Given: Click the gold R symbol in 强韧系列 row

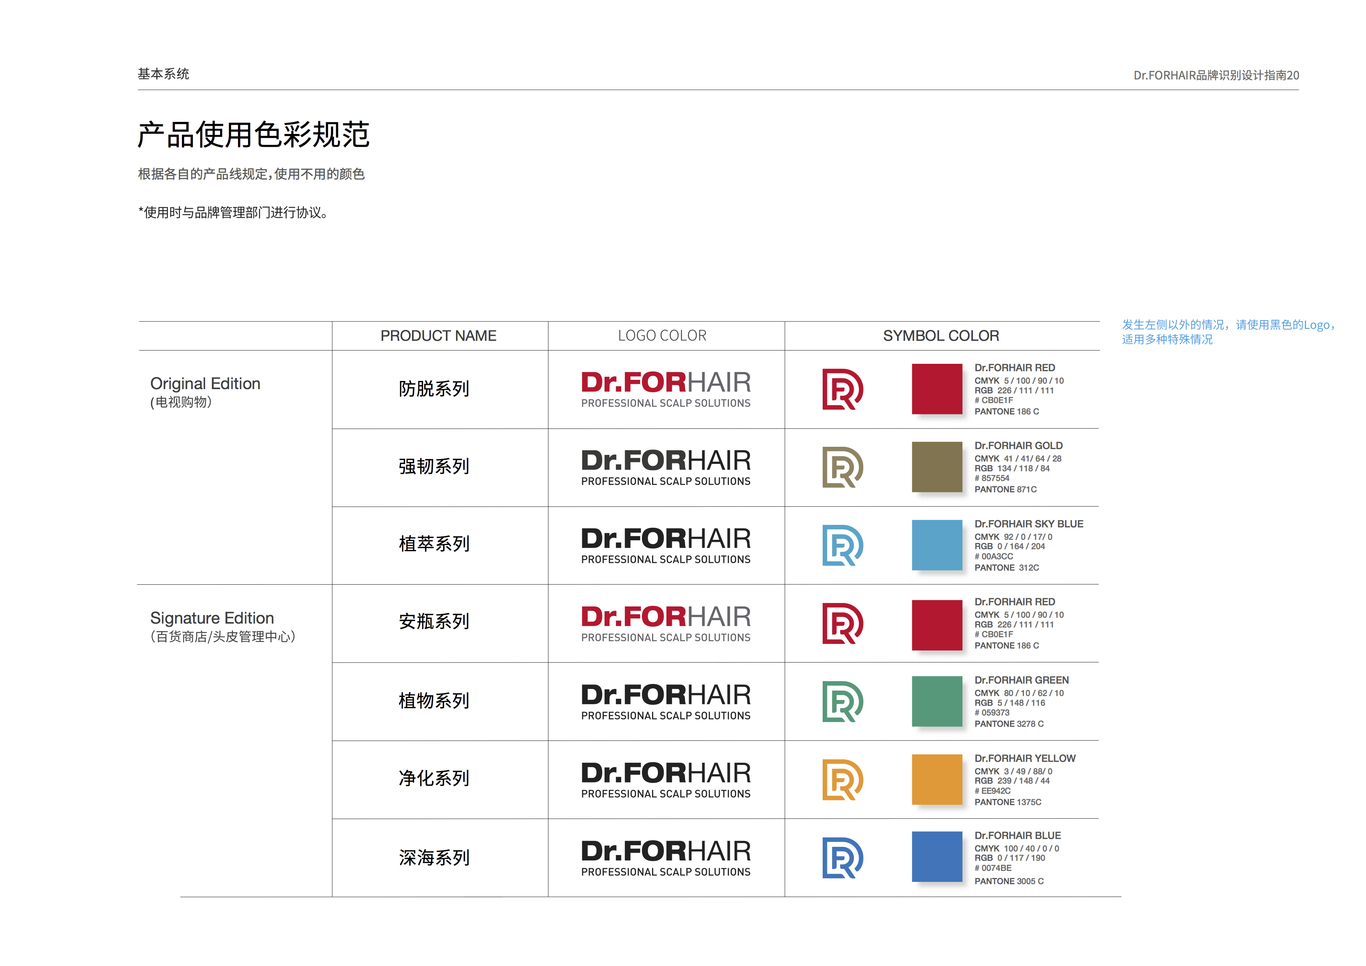Looking at the screenshot, I should (842, 467).
